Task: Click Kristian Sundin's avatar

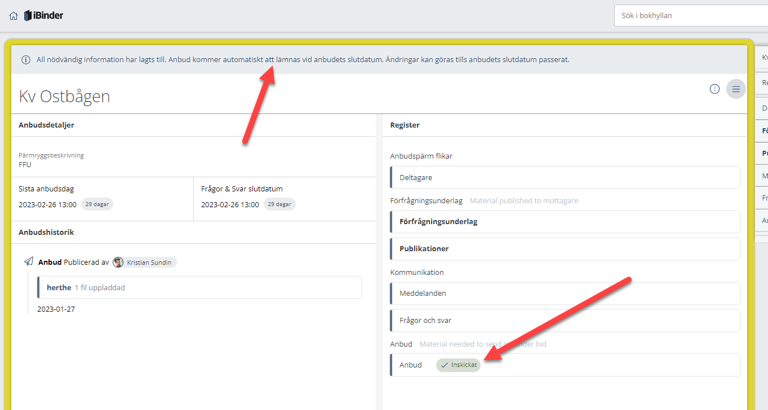Action: click(118, 262)
